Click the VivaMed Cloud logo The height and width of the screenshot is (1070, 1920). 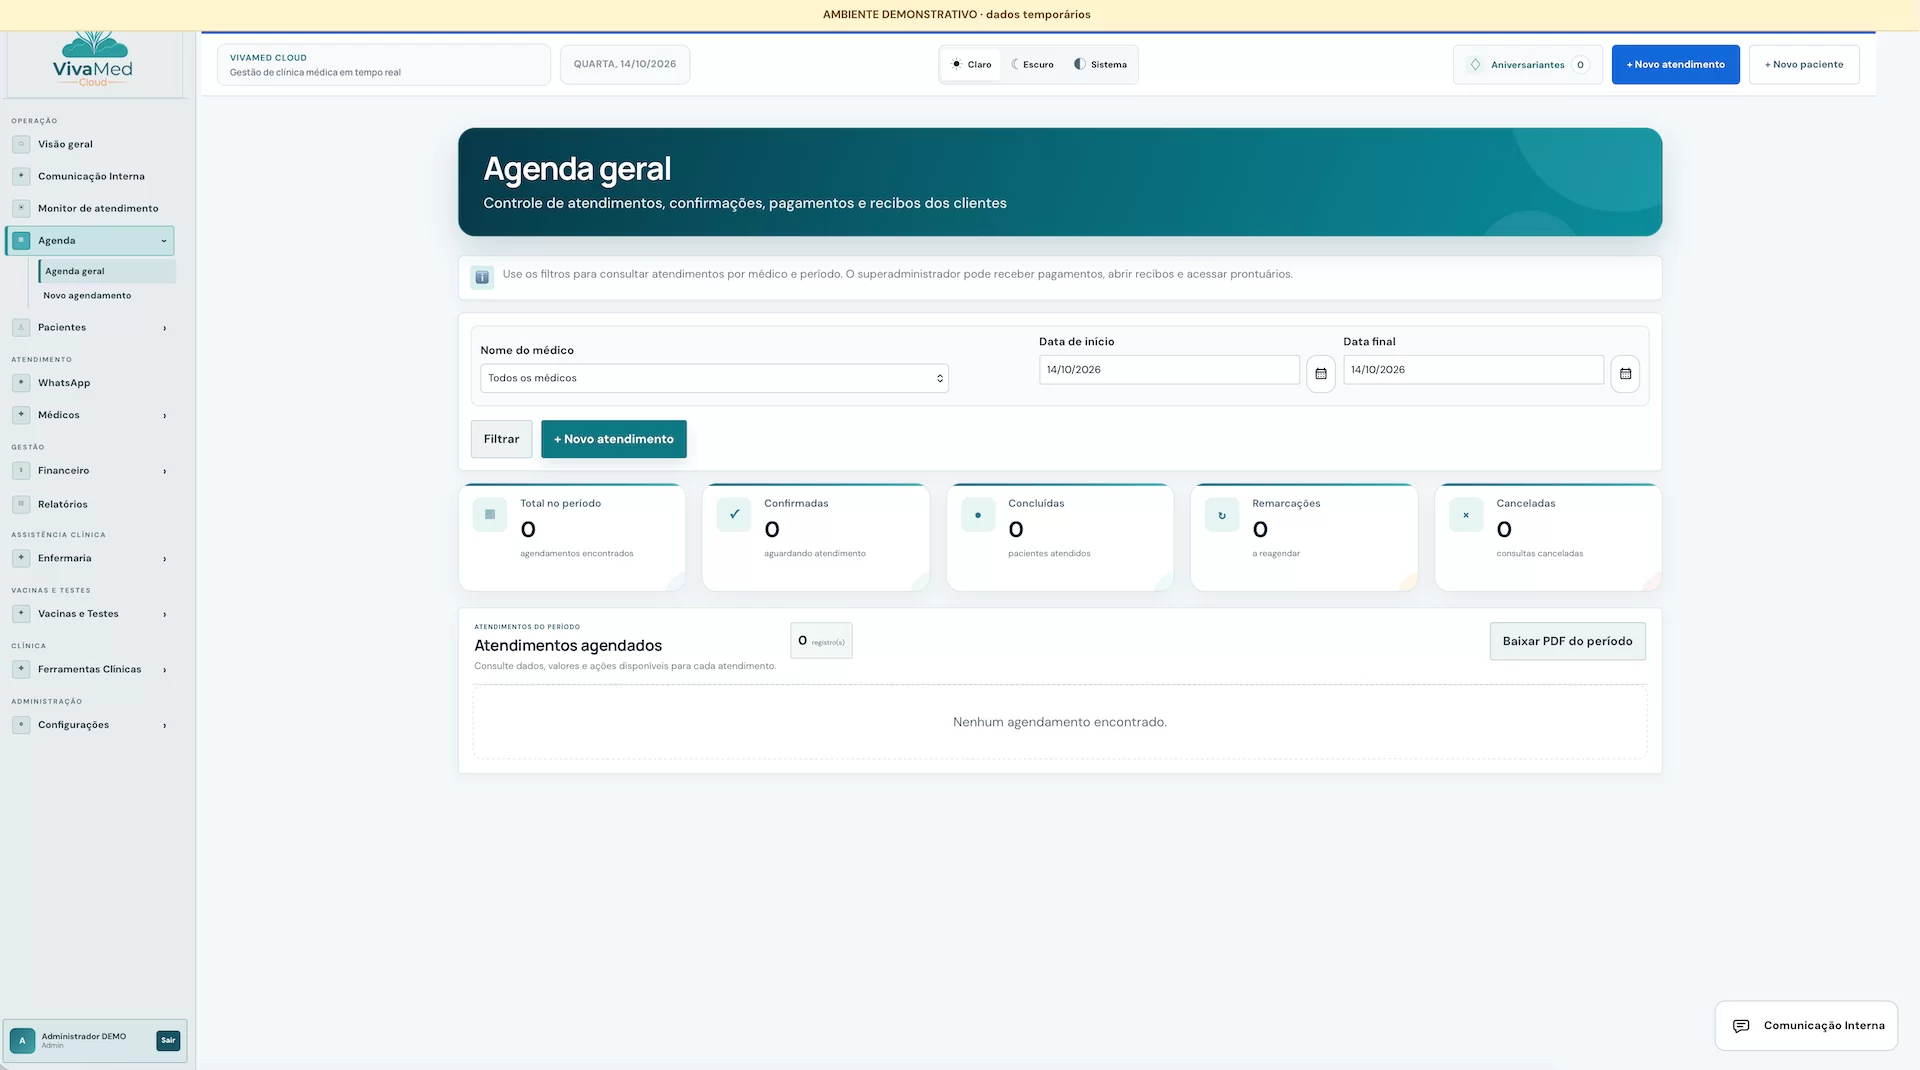(x=93, y=60)
